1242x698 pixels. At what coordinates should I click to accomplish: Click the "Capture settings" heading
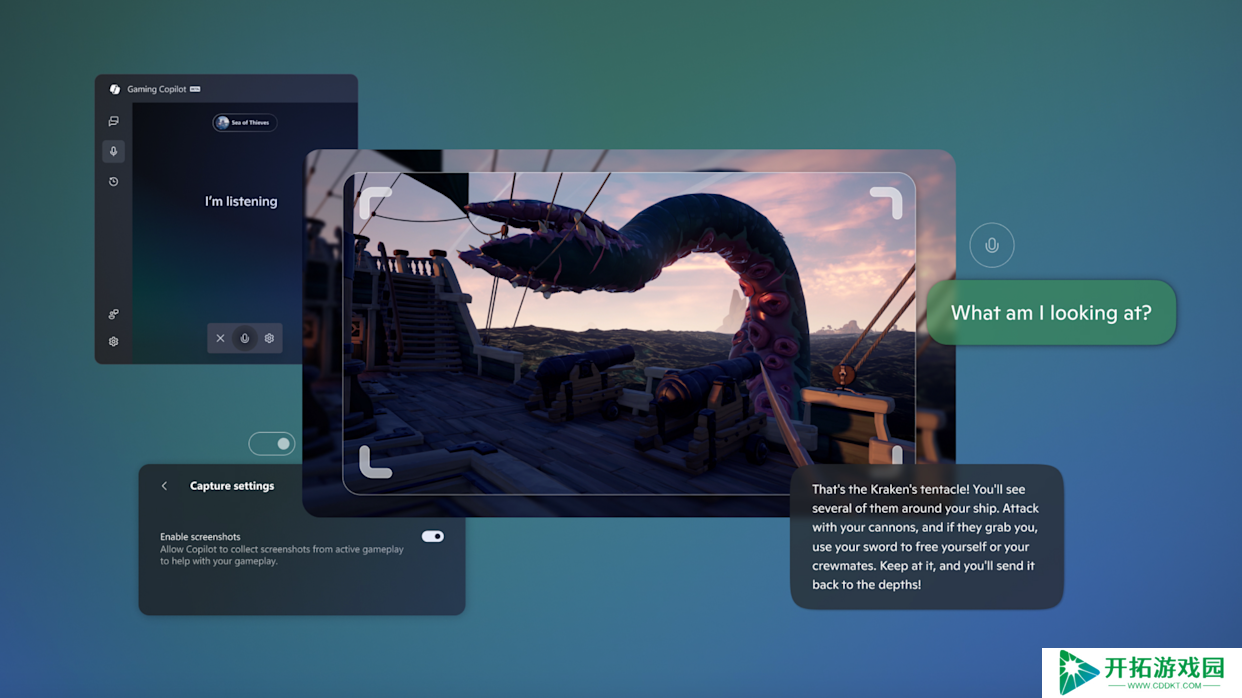click(x=232, y=486)
